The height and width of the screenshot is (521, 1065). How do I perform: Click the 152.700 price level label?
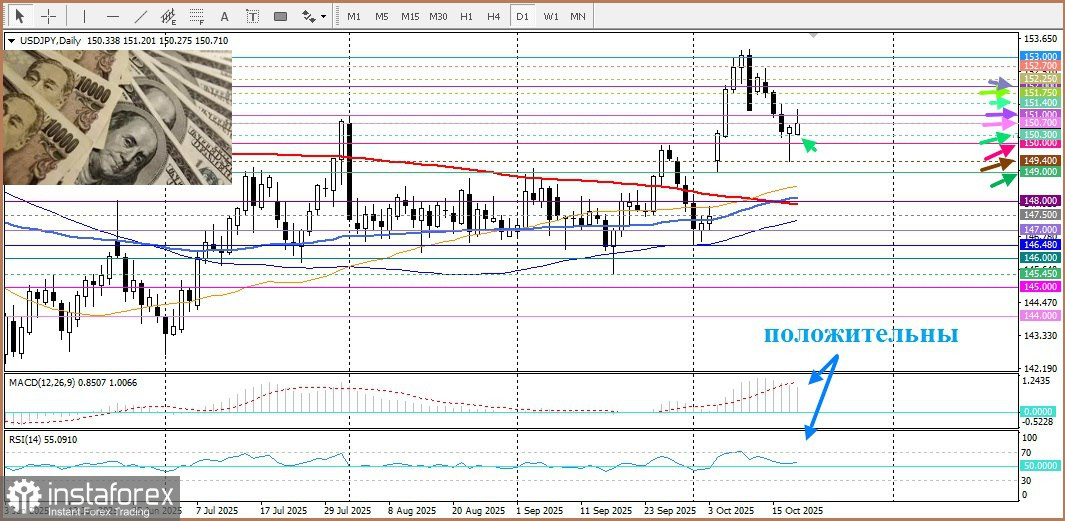tap(1040, 66)
